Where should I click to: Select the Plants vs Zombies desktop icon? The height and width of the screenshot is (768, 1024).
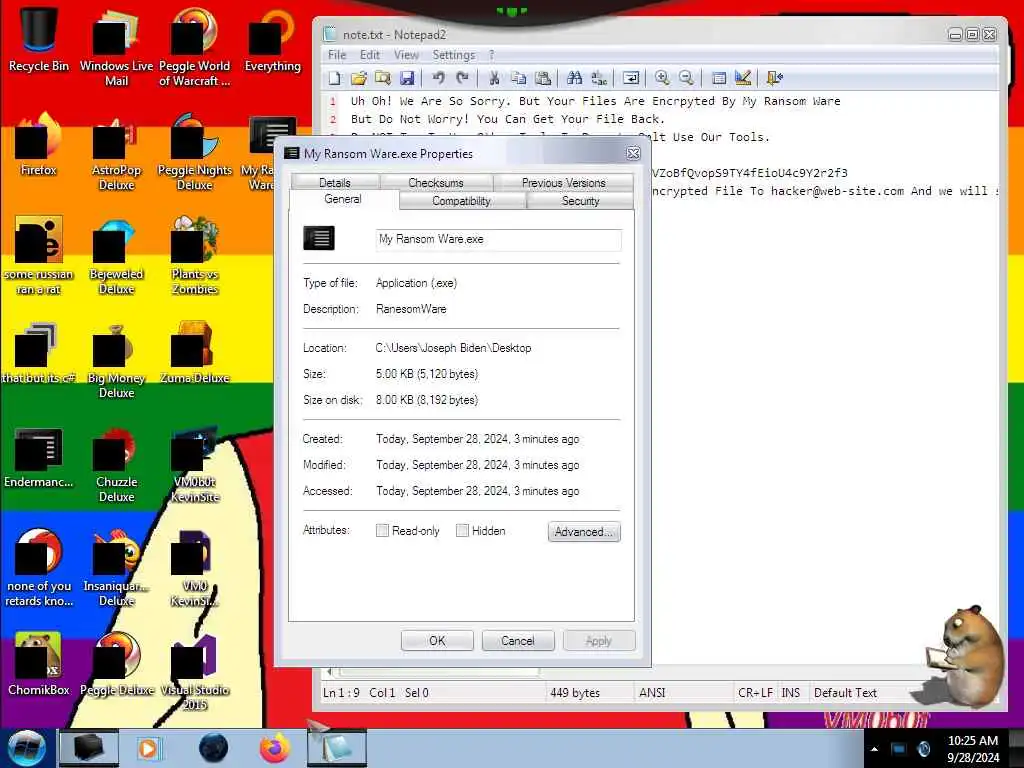[195, 255]
